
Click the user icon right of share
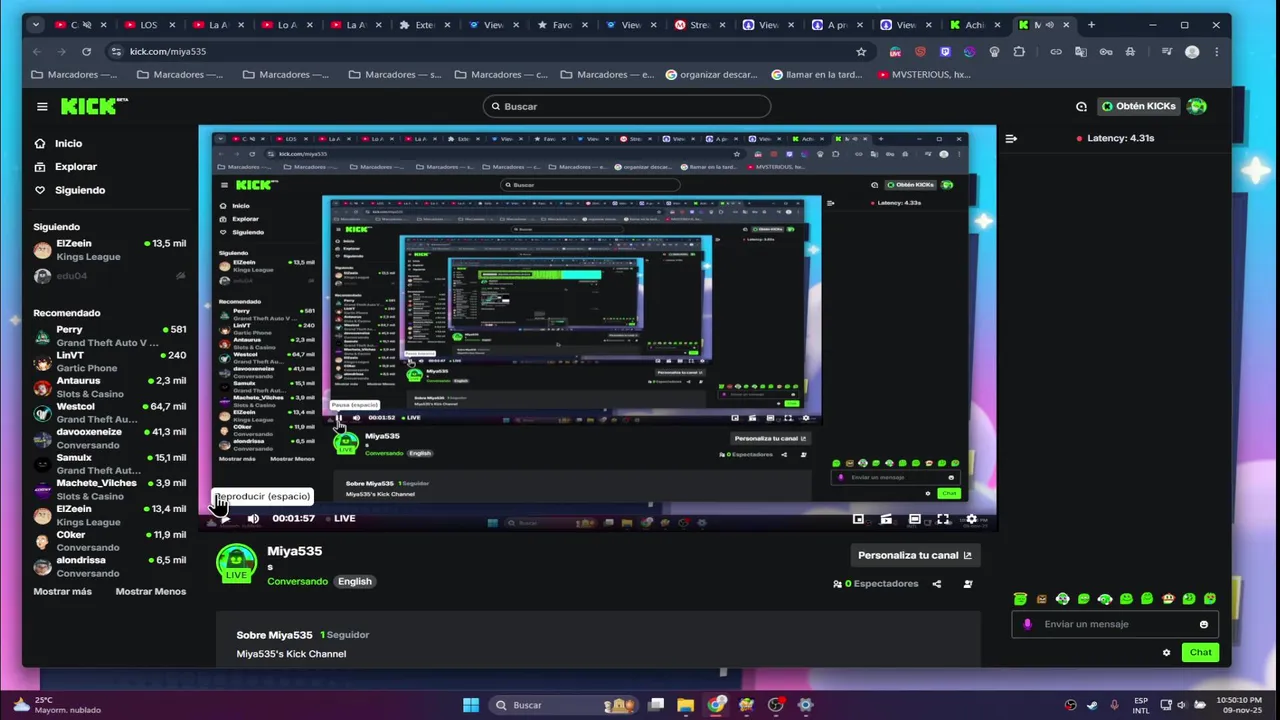coord(967,584)
